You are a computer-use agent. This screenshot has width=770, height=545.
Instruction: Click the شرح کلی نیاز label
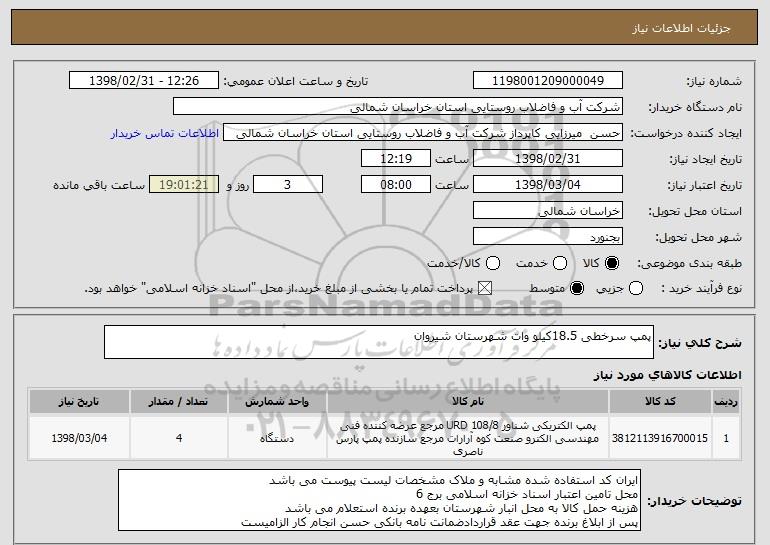pos(700,343)
